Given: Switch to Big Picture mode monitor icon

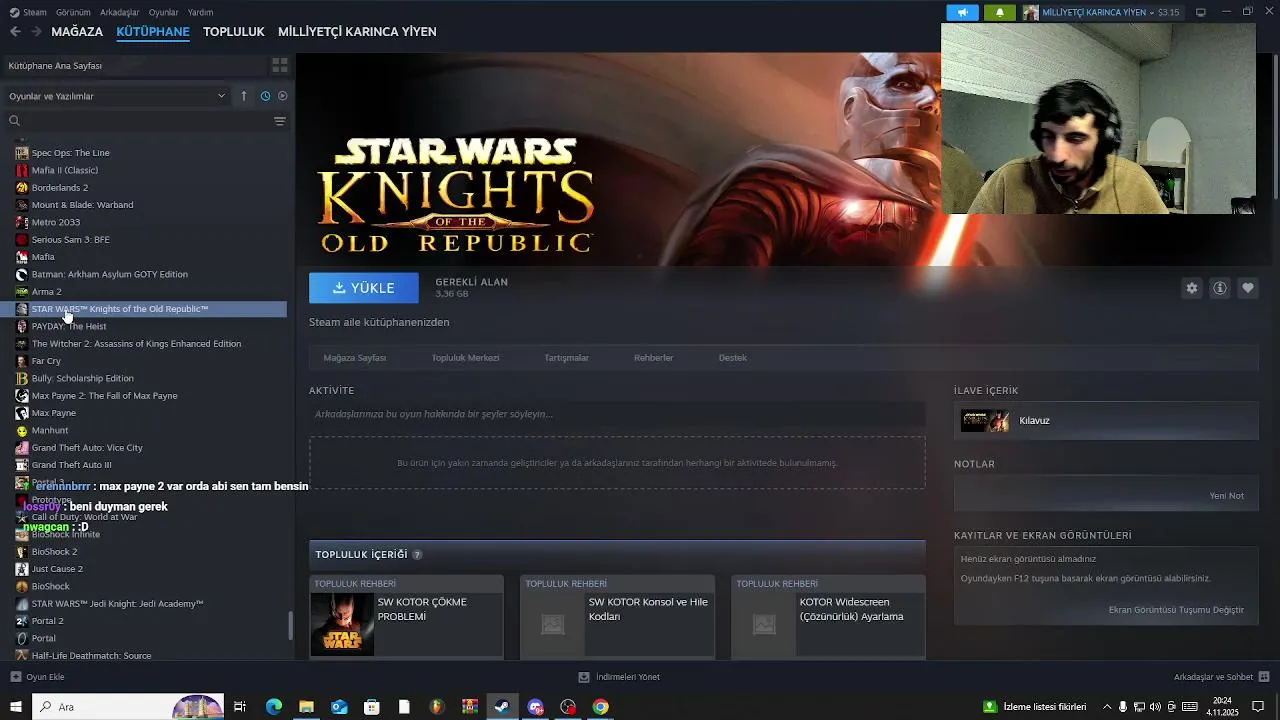Looking at the screenshot, I should coord(1201,13).
